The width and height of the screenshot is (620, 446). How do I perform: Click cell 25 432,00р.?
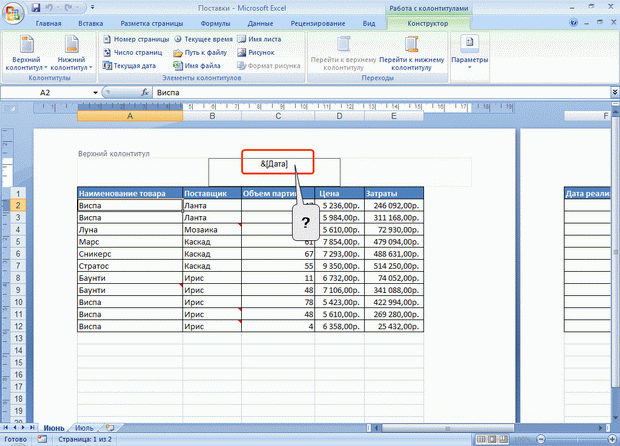point(394,326)
